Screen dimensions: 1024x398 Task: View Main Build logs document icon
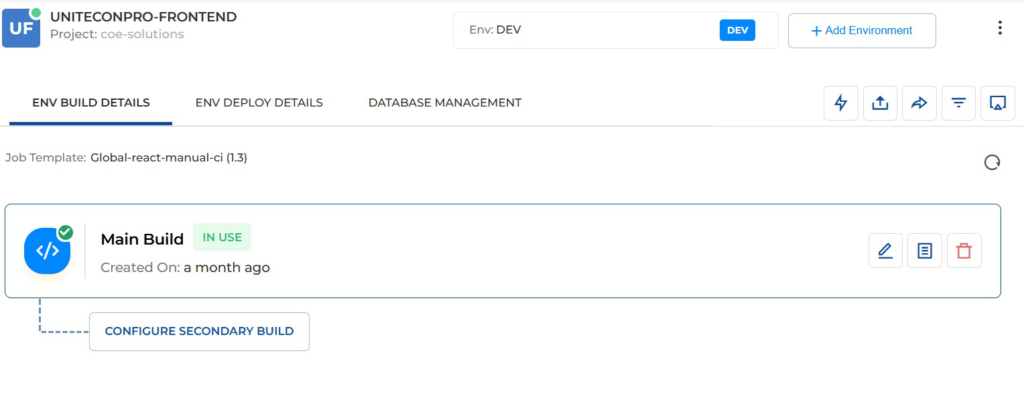(925, 250)
